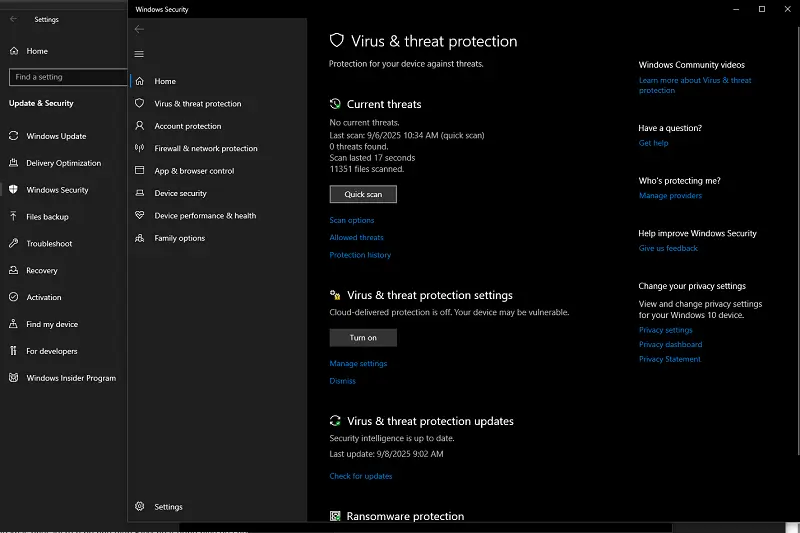Turn on cloud-delivered protection
This screenshot has height=533, width=800.
[x=363, y=338]
